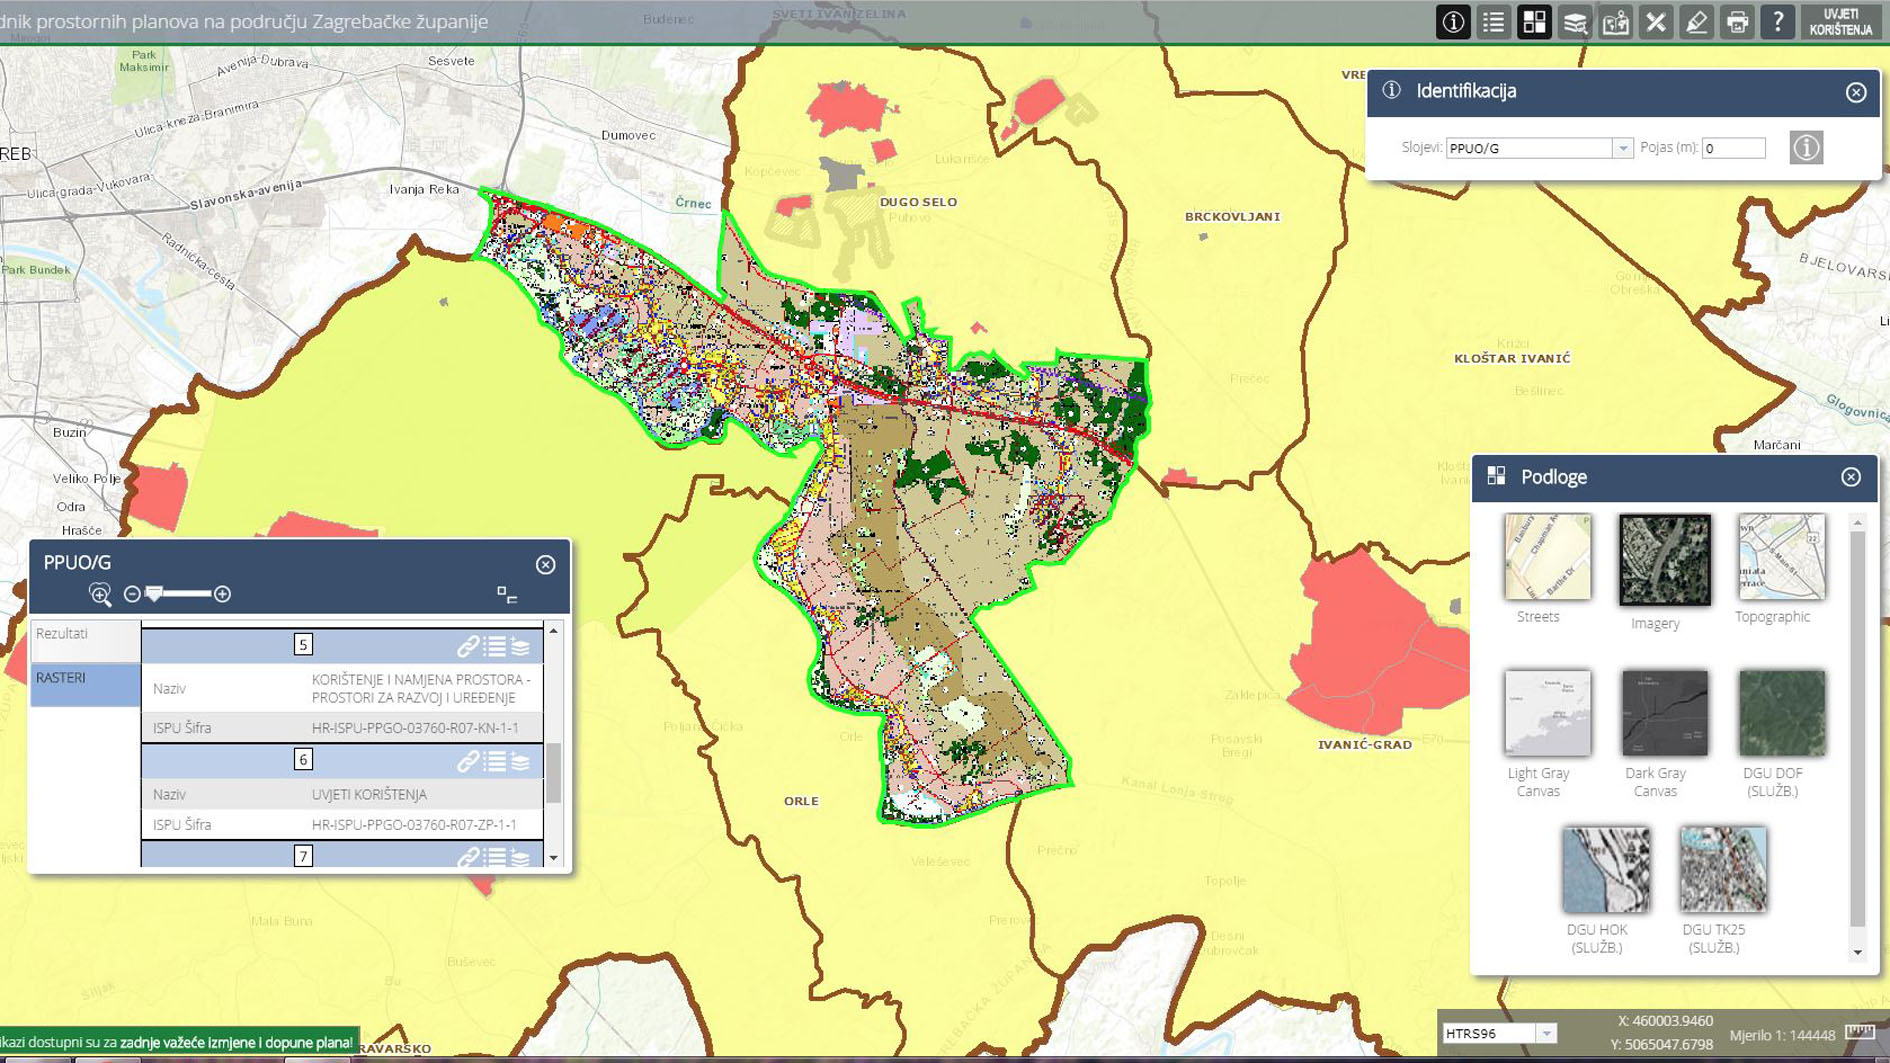Open the link icon for result 6
1890x1063 pixels.
[468, 761]
